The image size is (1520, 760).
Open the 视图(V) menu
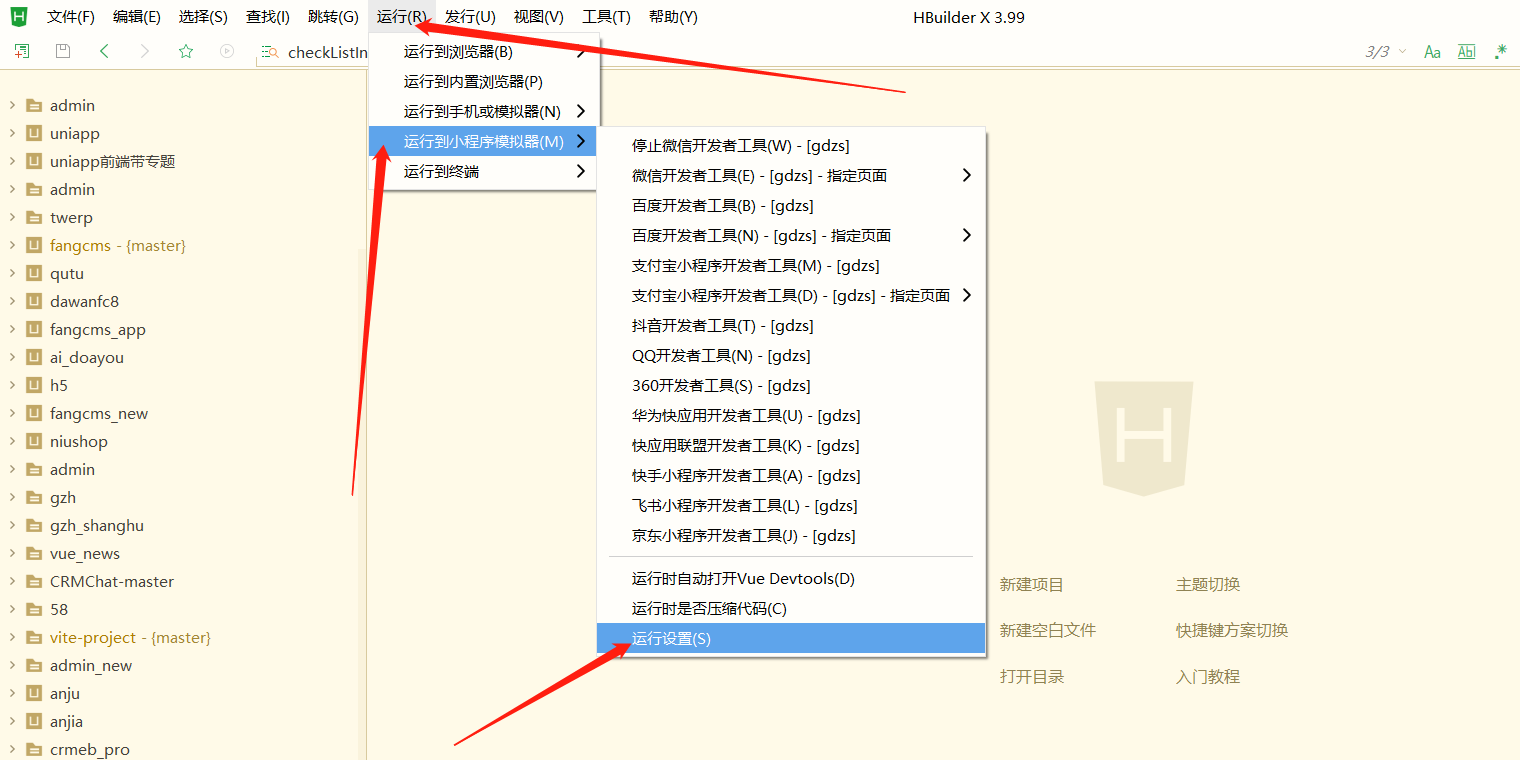(x=538, y=17)
